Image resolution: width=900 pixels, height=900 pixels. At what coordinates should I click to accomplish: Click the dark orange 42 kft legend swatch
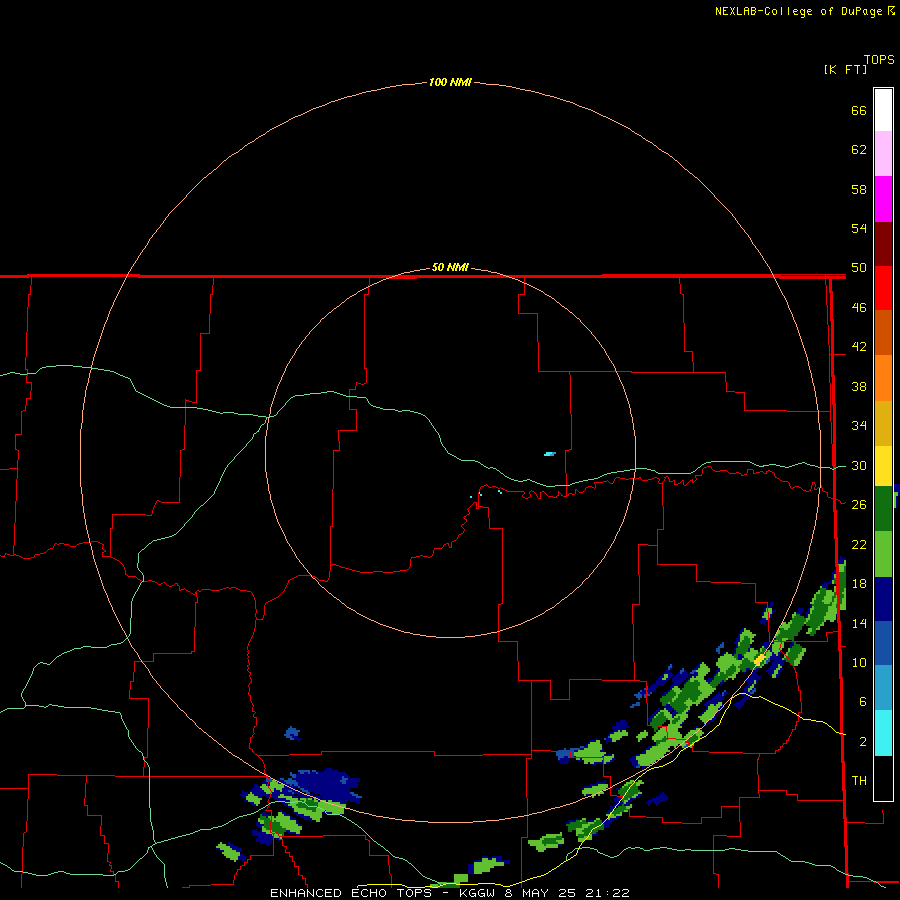point(883,333)
